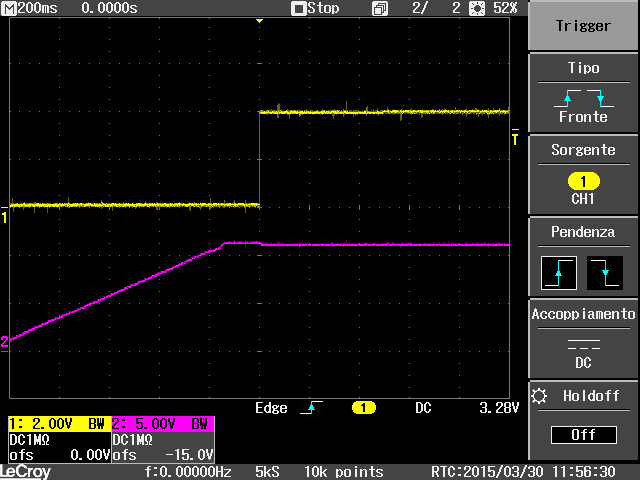Viewport: 640px width, 480px height.
Task: Click the BW label on channel 2
Action: pyautogui.click(x=200, y=424)
